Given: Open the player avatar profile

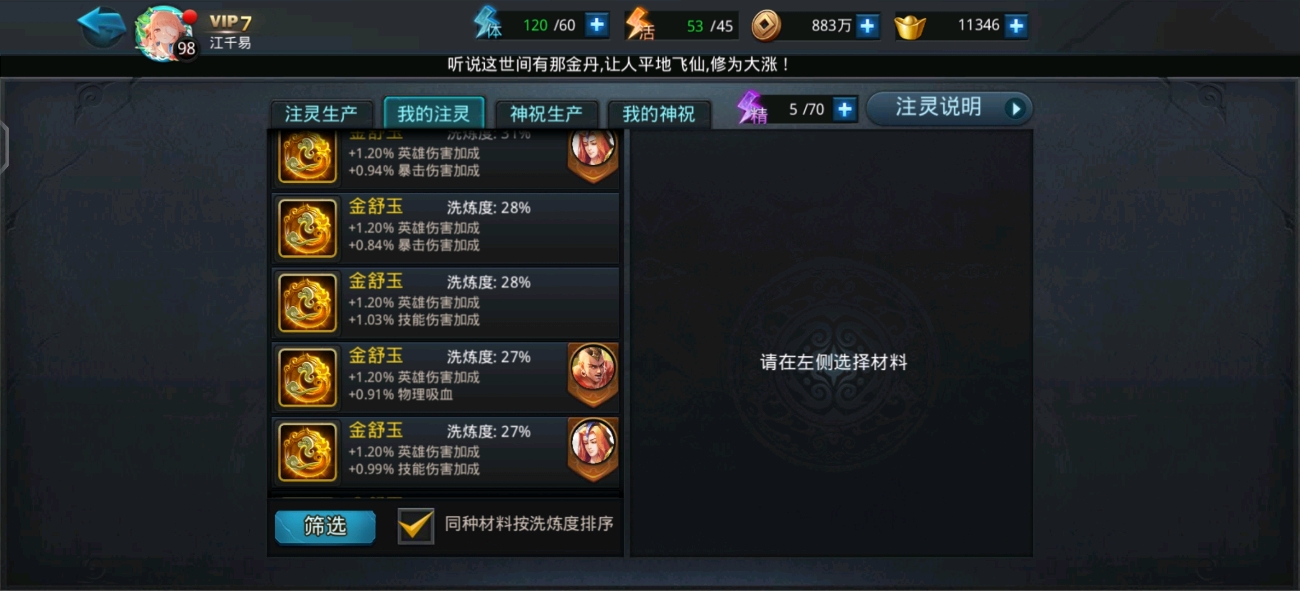Looking at the screenshot, I should (x=161, y=32).
